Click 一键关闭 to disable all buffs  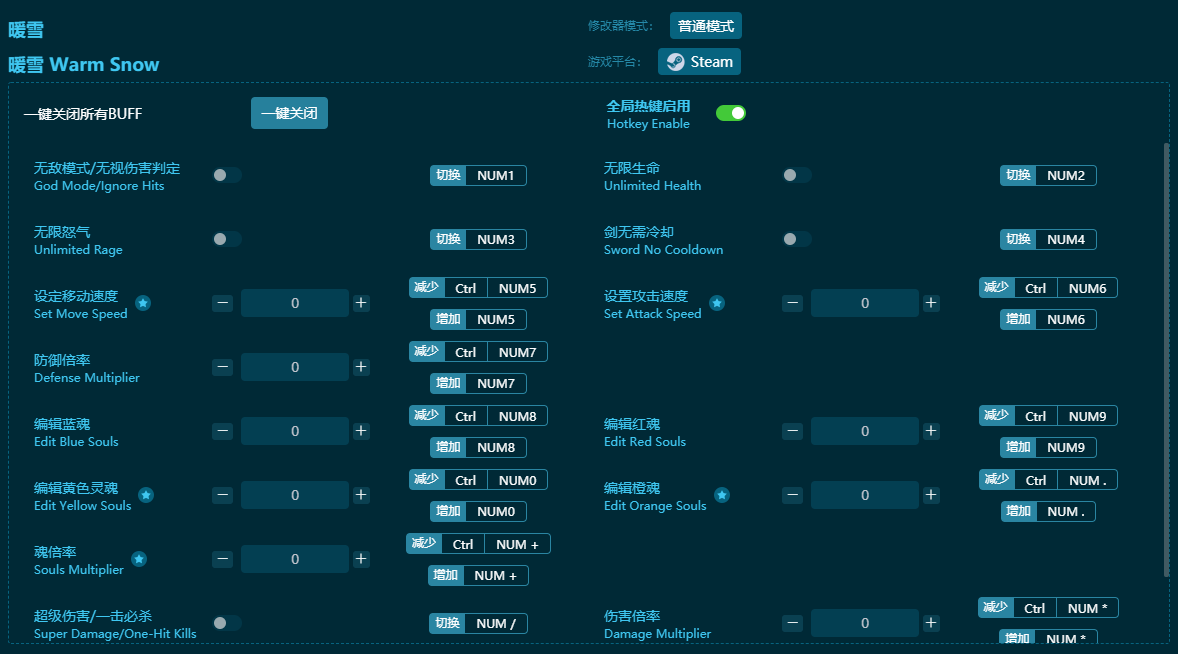pos(289,113)
